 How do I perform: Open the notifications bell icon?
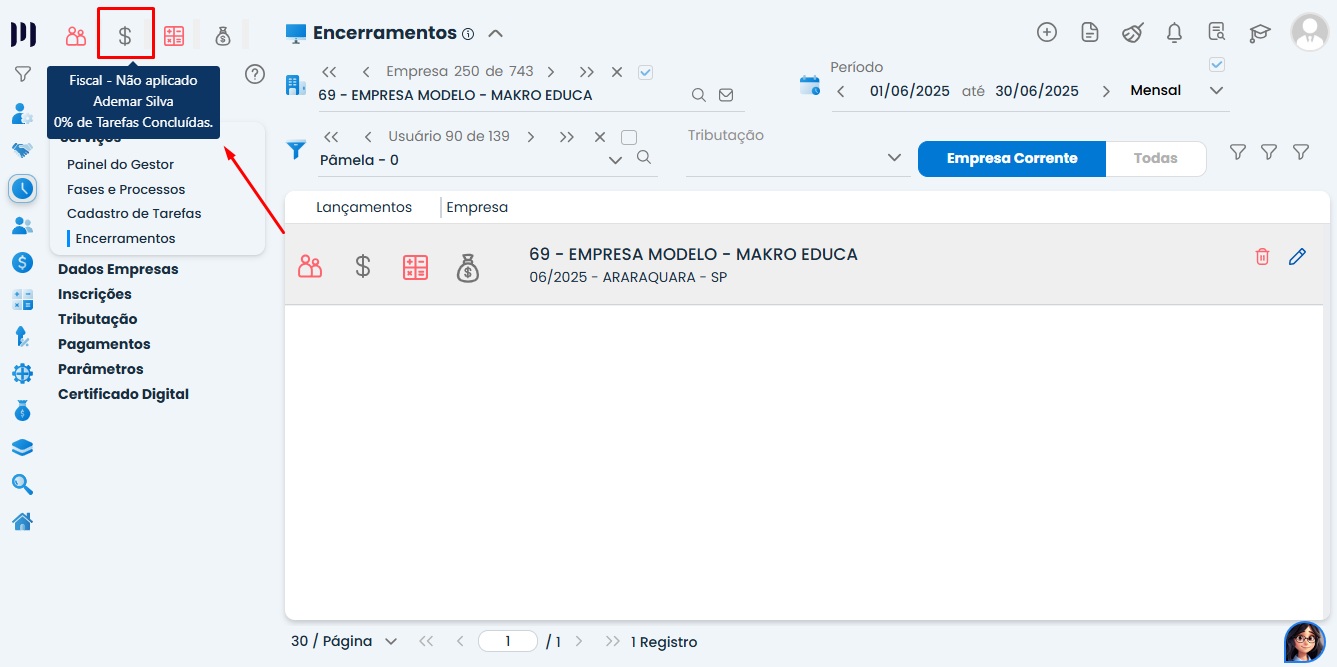pos(1175,33)
